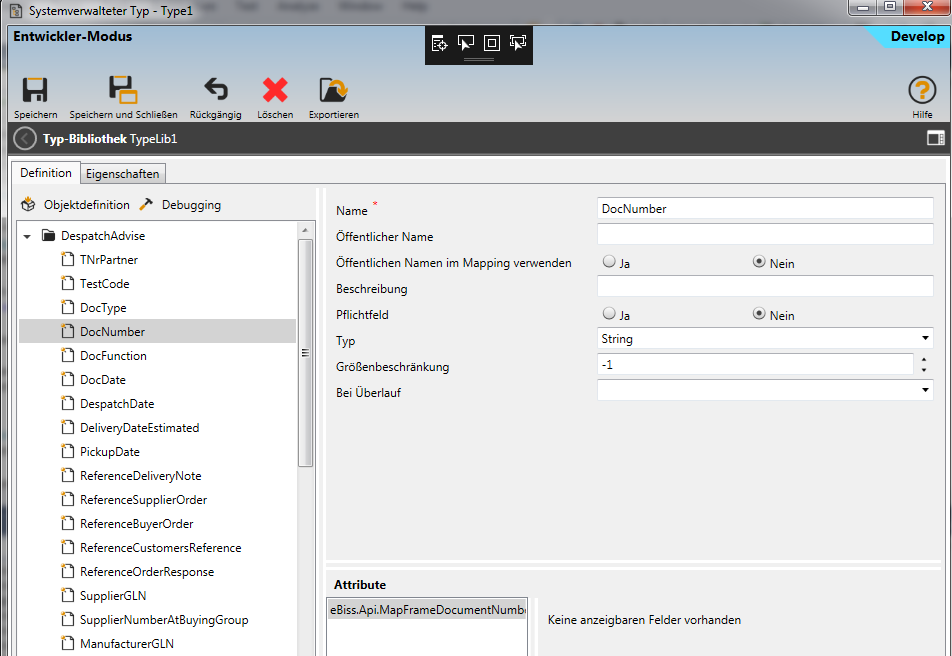Click the tree scrollbar thumb
Screen dimensions: 952x656
point(305,353)
